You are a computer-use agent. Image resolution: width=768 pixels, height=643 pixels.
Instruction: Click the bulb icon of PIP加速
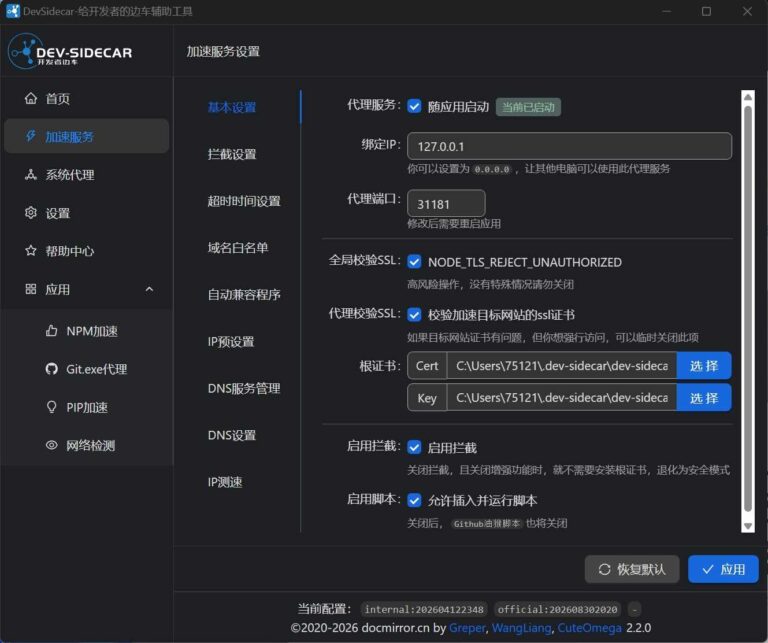point(51,407)
